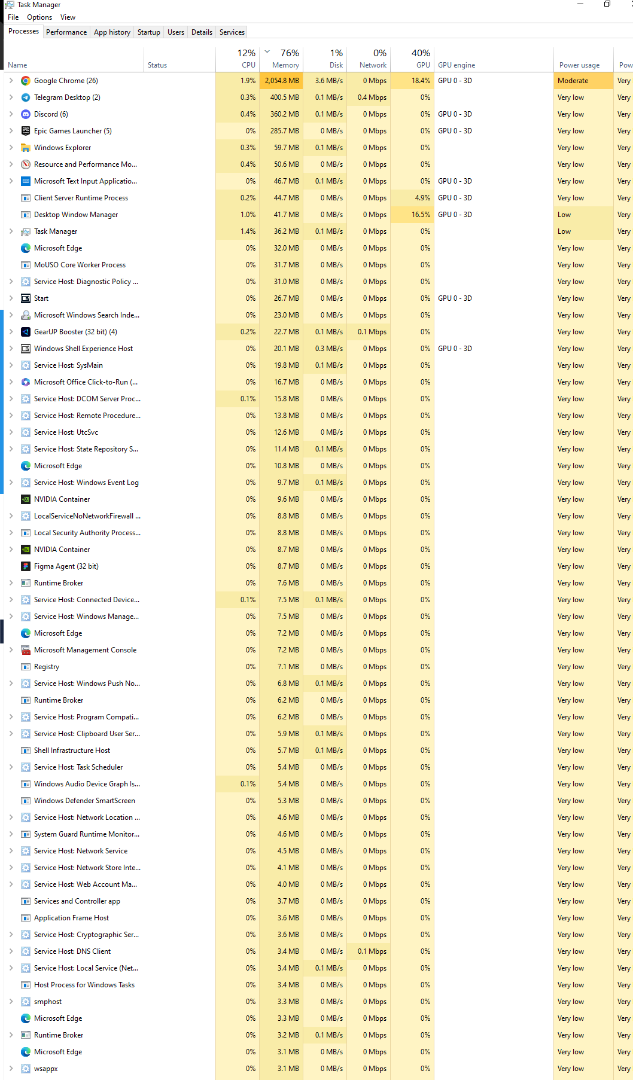The height and width of the screenshot is (1080, 633).
Task: Click the Discord process icon
Action: click(25, 114)
